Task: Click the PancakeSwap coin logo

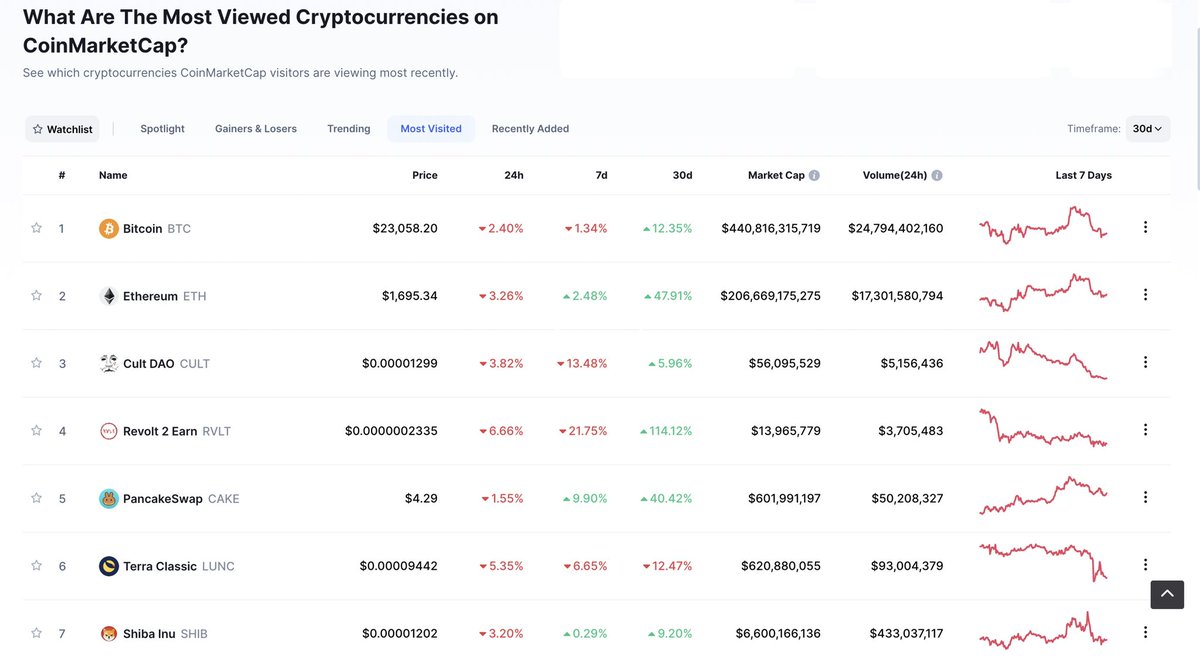Action: point(109,498)
